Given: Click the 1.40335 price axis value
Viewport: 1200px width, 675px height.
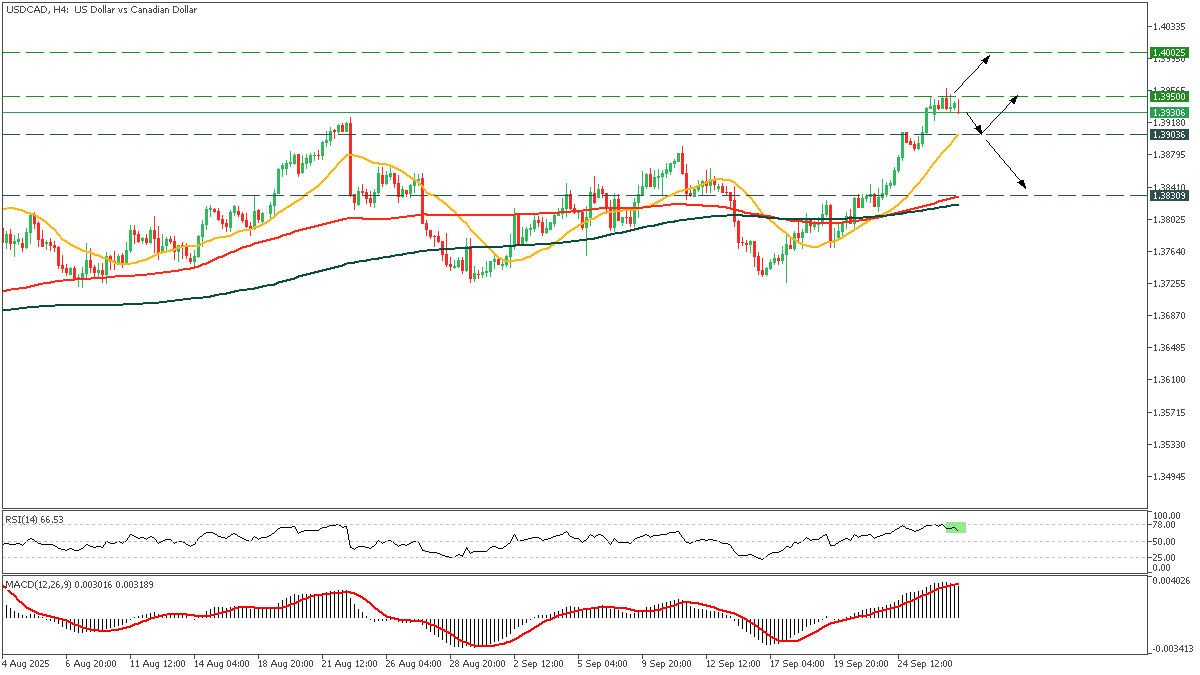Looking at the screenshot, I should click(x=1168, y=26).
